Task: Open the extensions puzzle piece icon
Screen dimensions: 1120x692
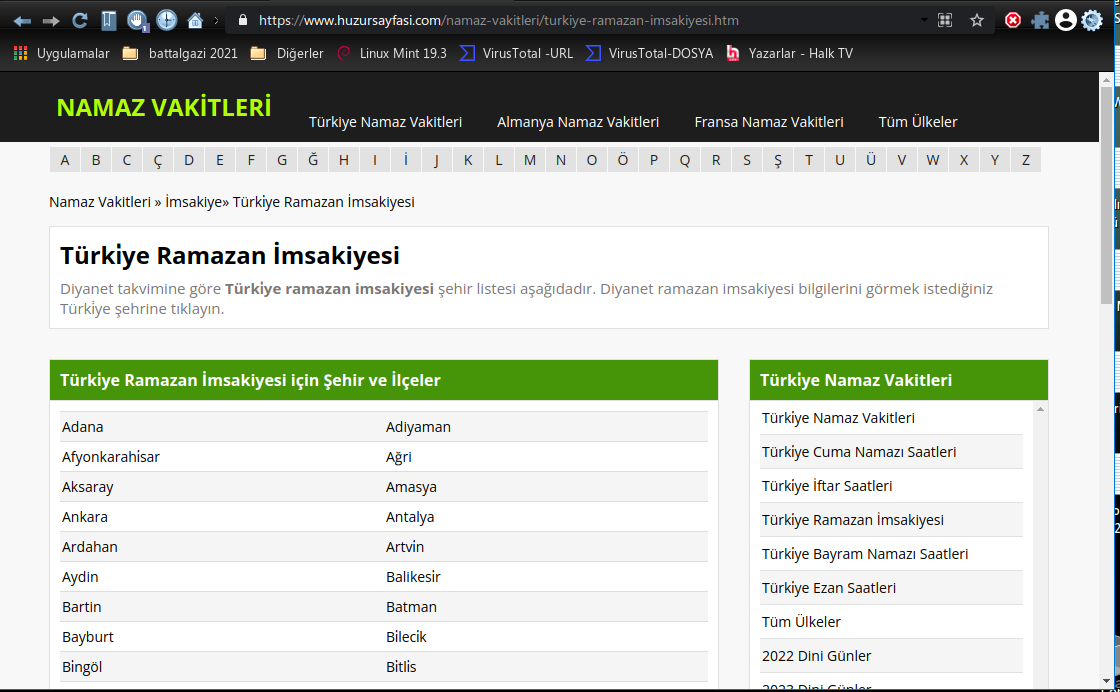Action: point(1040,20)
